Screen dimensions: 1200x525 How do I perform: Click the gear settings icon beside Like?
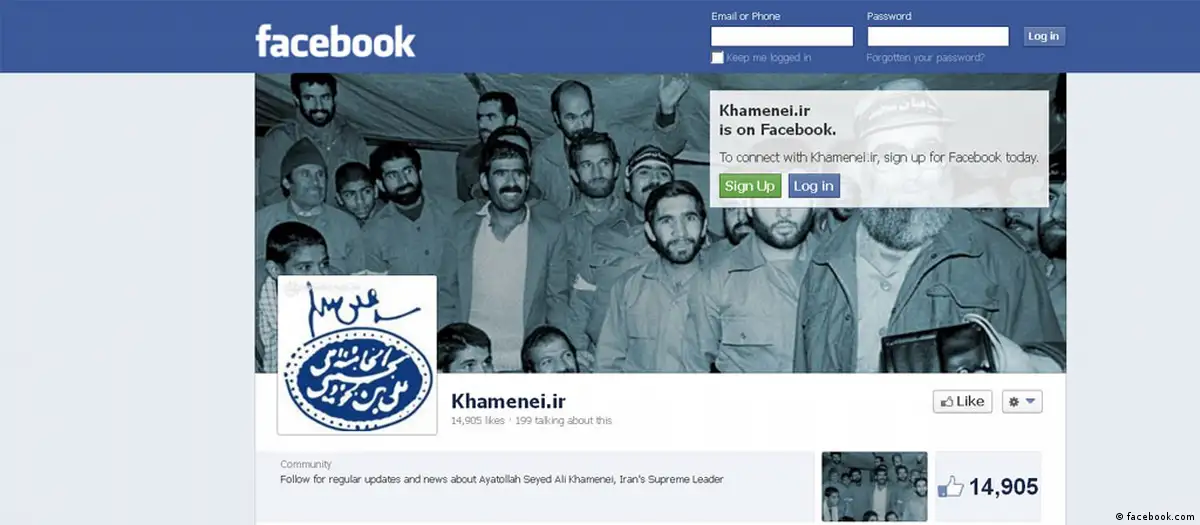point(1014,401)
